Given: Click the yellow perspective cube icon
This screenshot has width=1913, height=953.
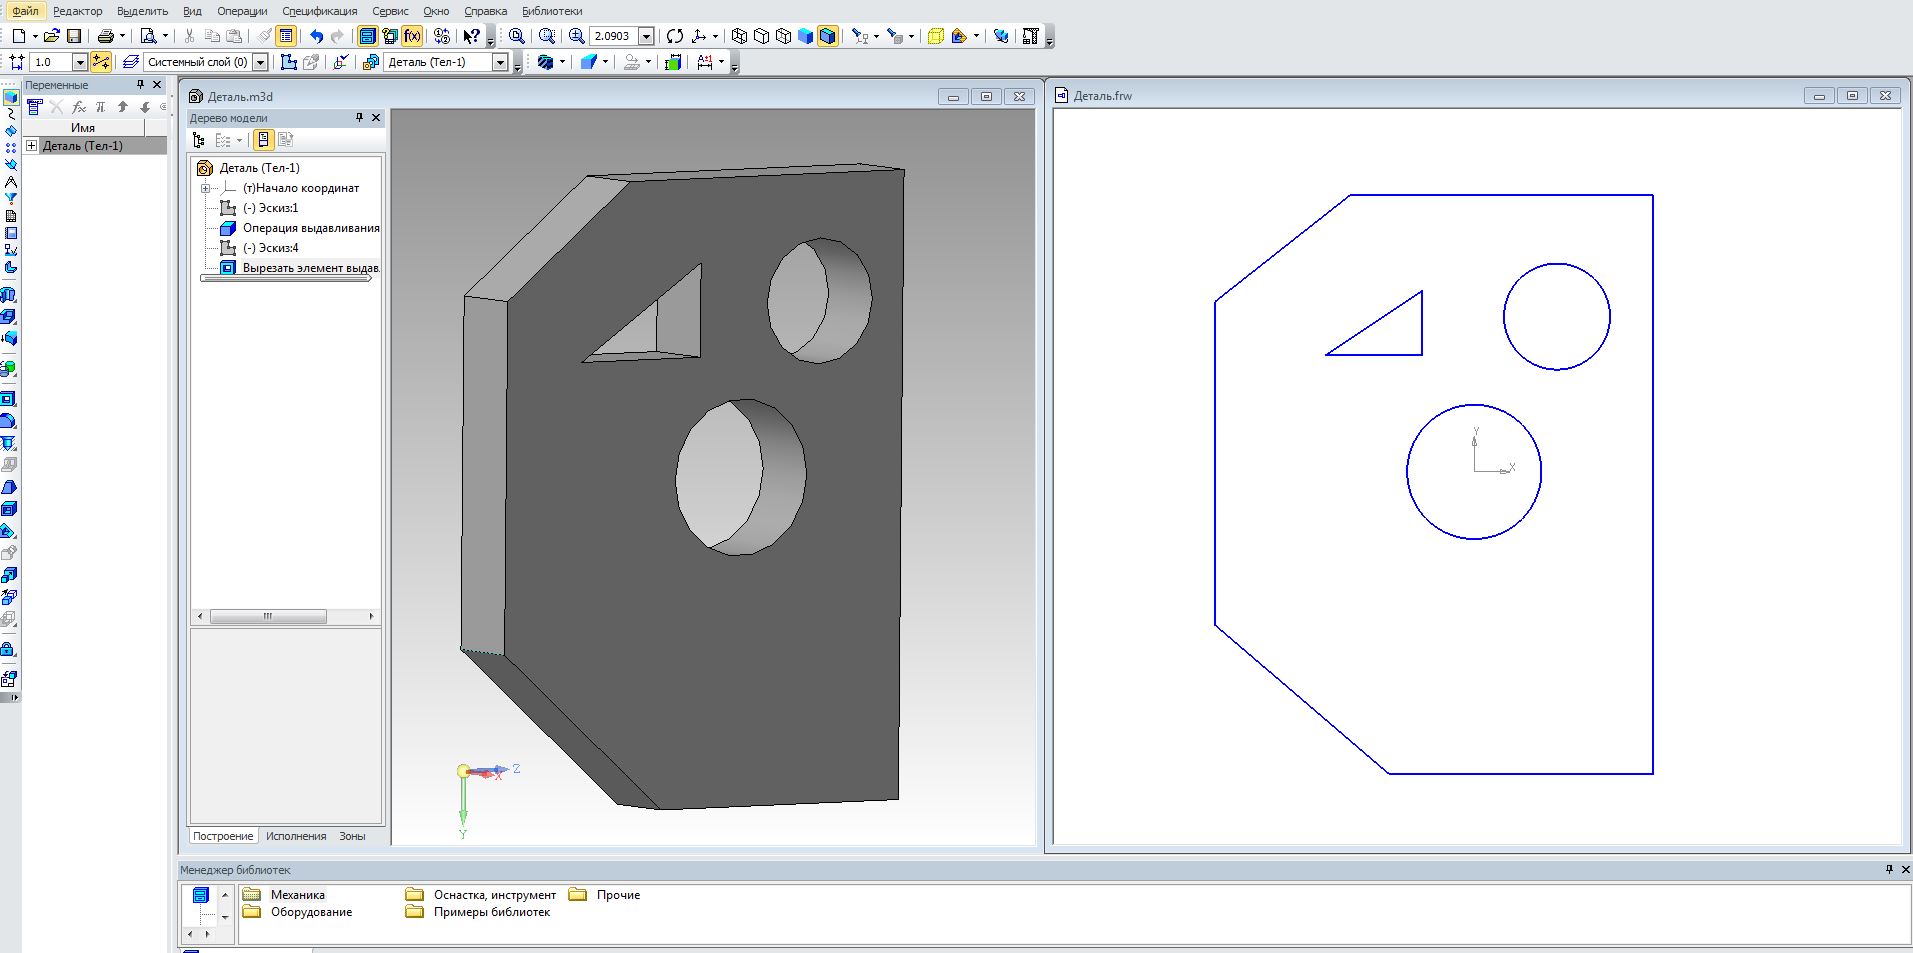Looking at the screenshot, I should [935, 36].
